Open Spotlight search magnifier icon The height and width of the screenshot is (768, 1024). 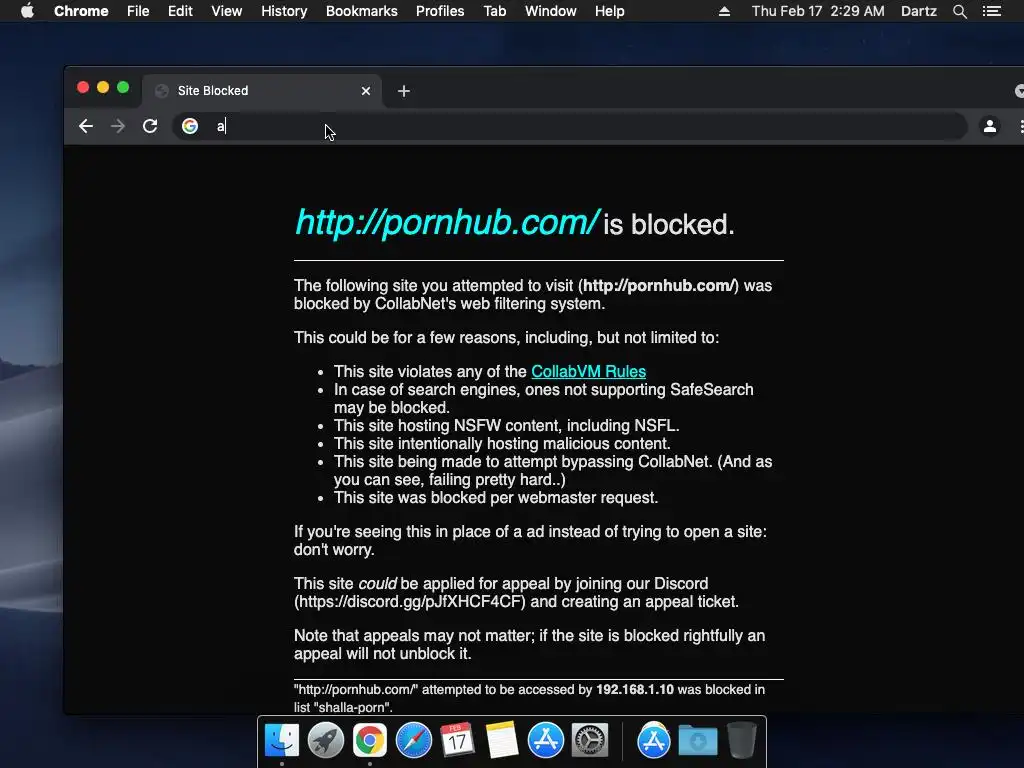[959, 11]
